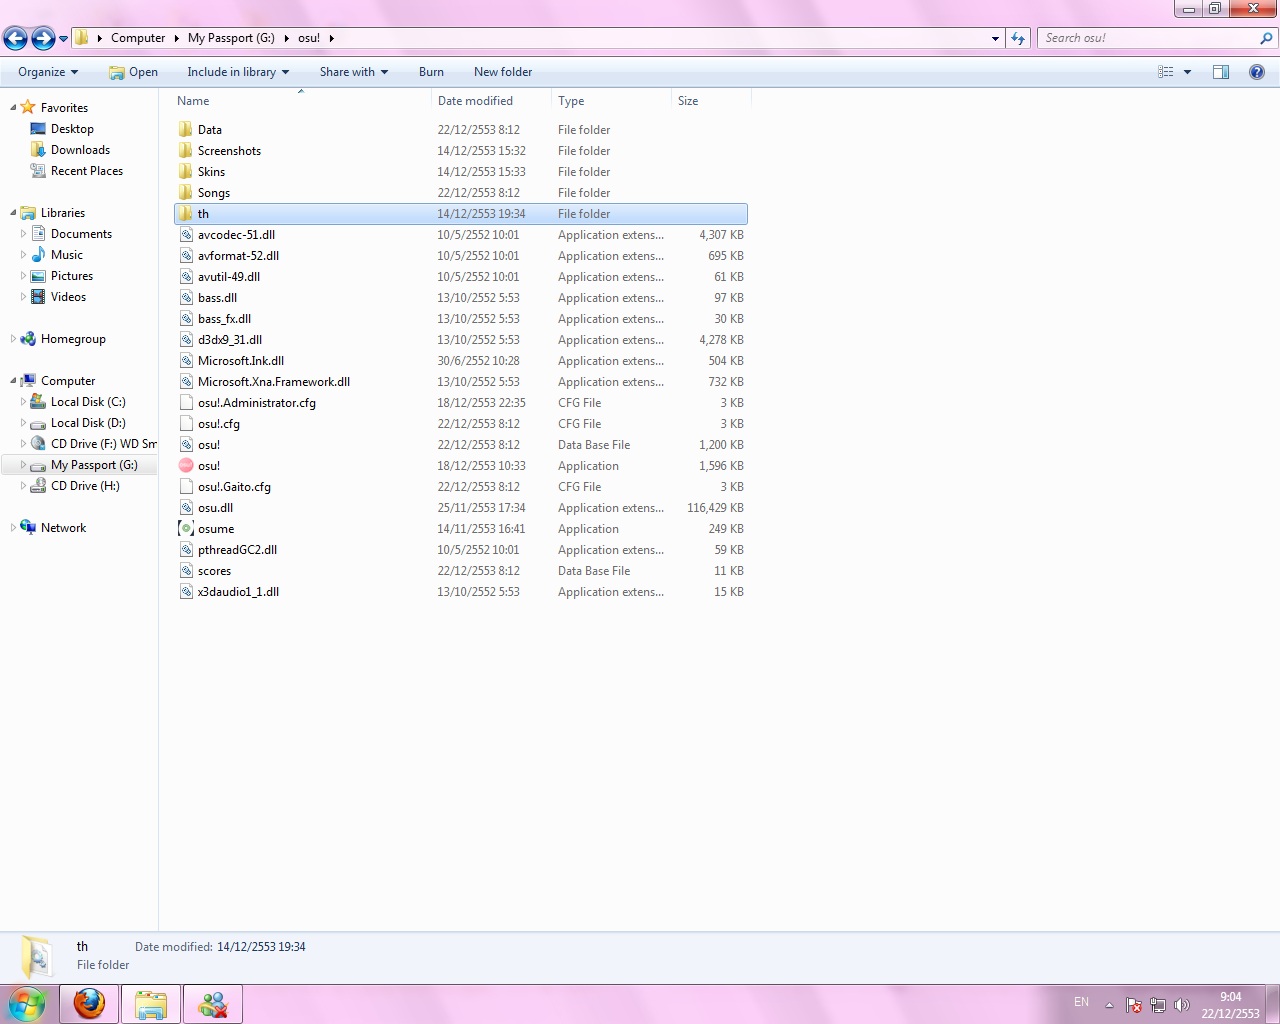Click the EN language indicator
This screenshot has width=1280, height=1024.
1081,1002
